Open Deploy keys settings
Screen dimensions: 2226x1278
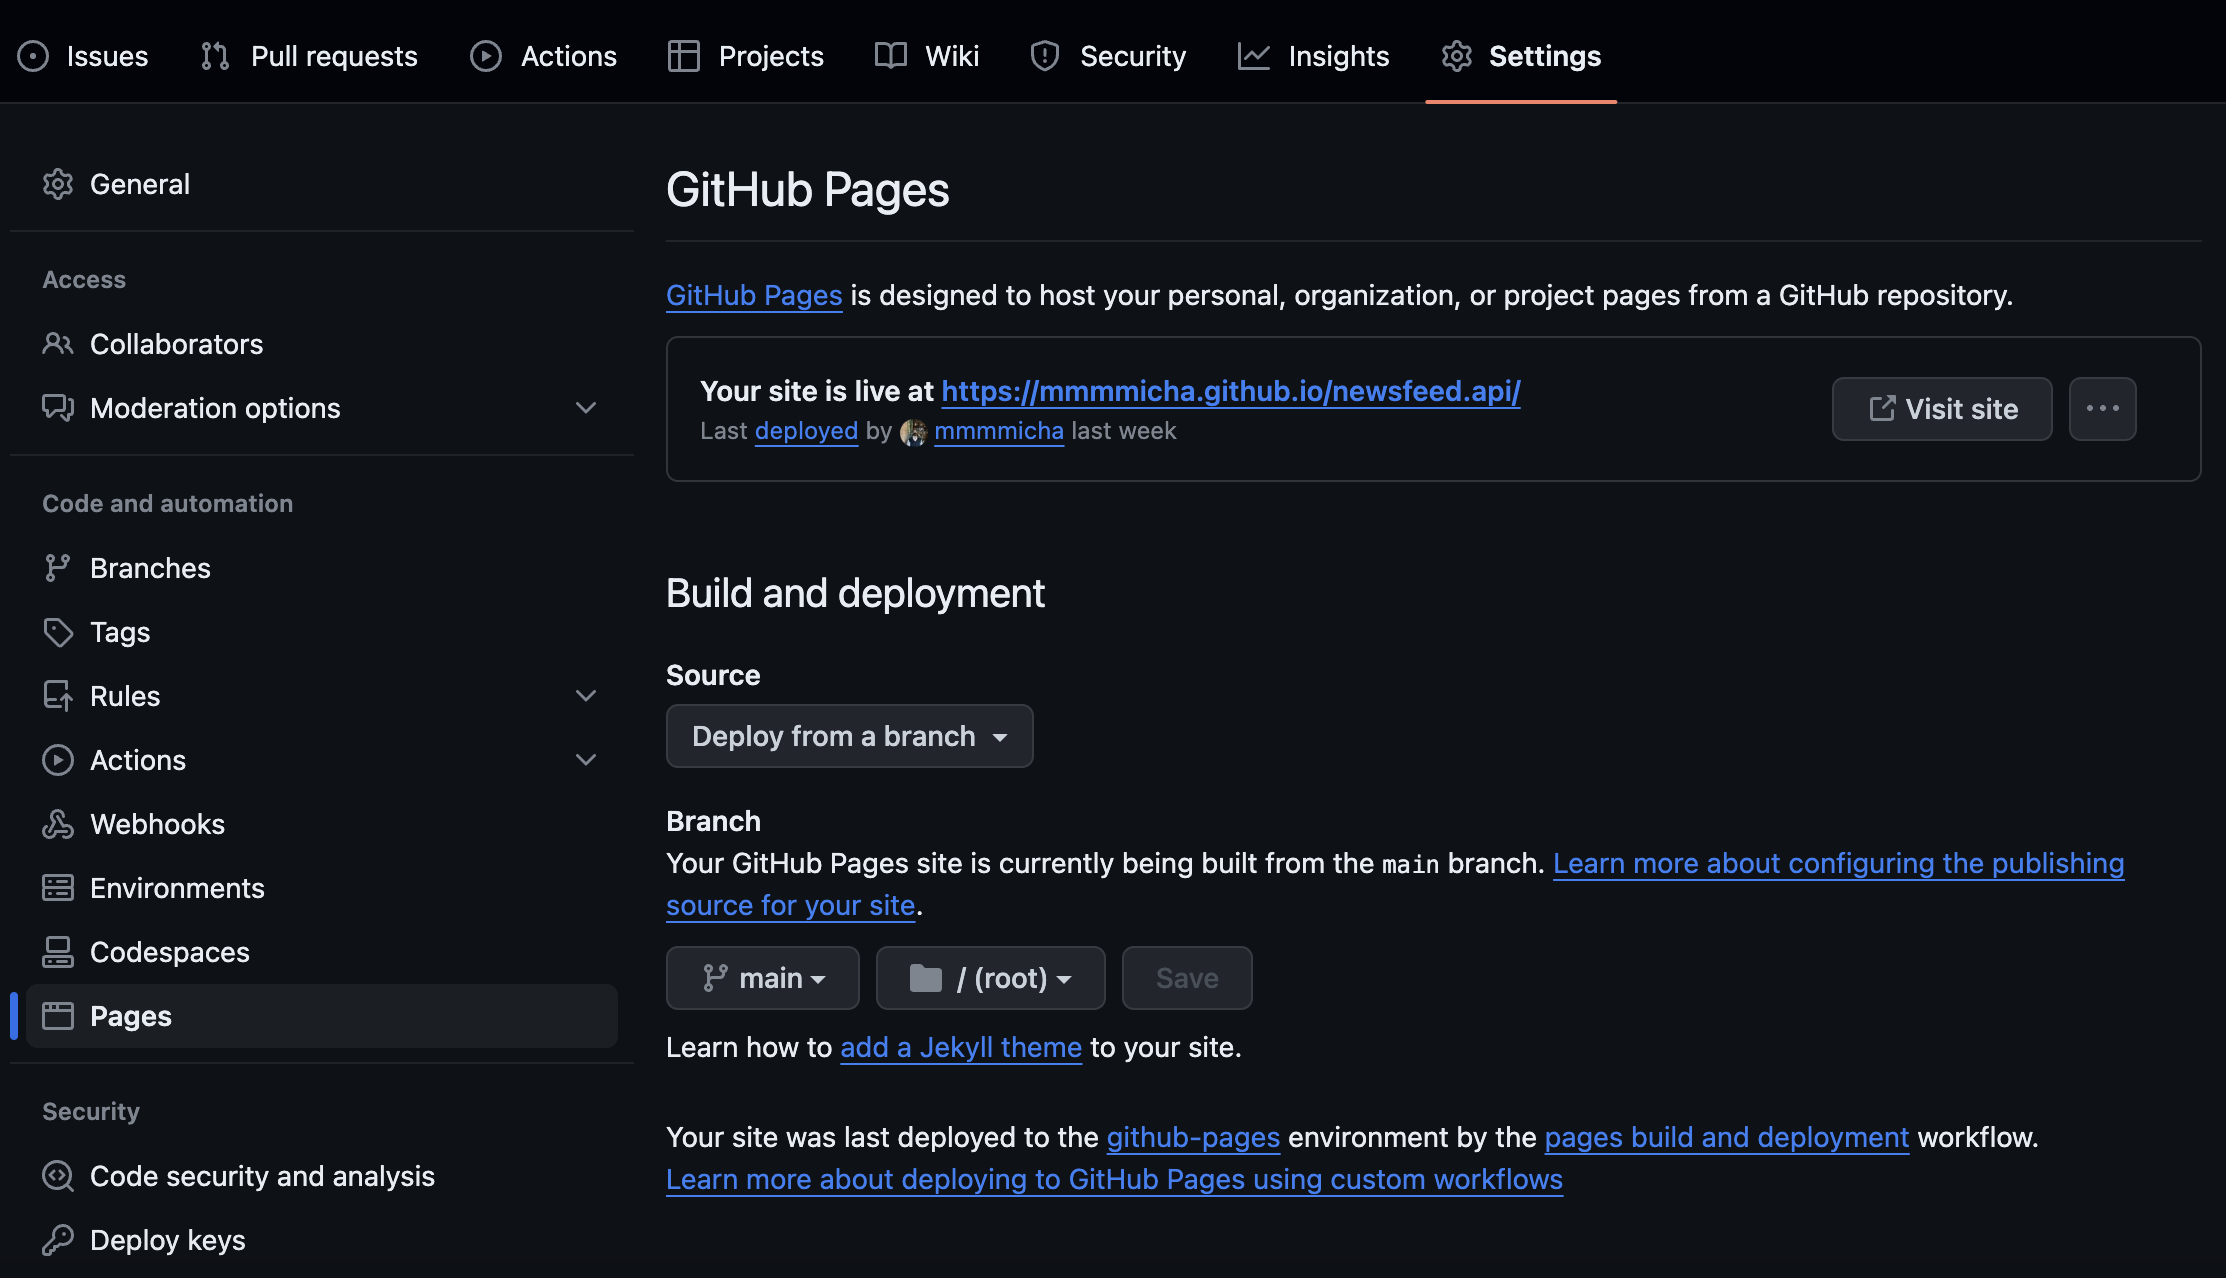point(322,1240)
